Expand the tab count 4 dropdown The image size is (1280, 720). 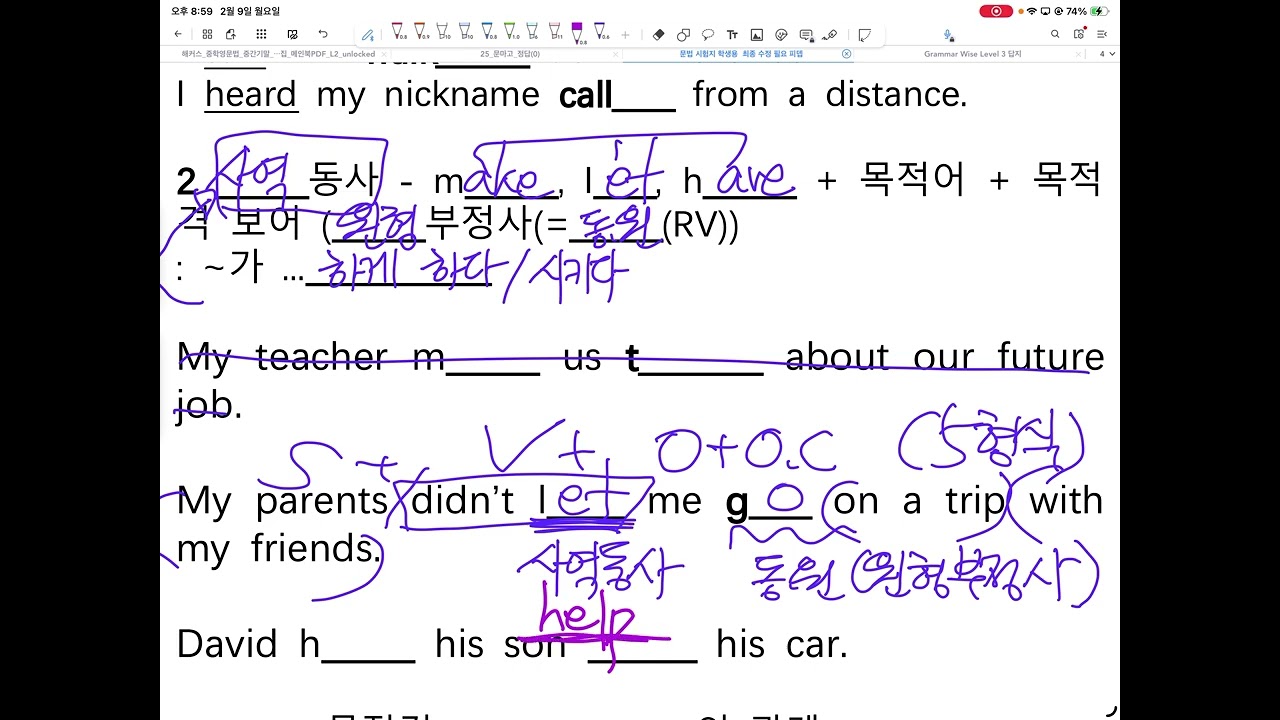[1105, 54]
